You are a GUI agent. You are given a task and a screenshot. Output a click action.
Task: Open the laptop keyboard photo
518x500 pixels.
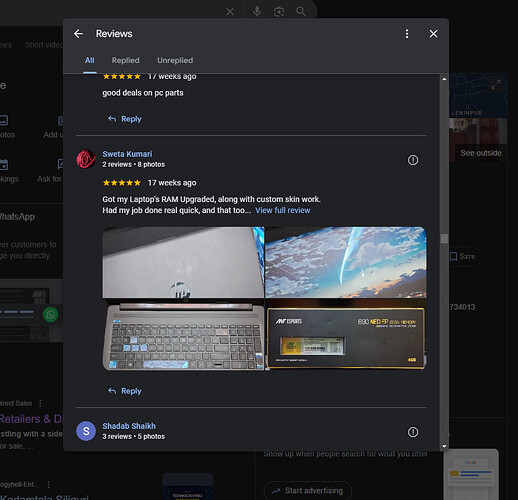pos(183,334)
